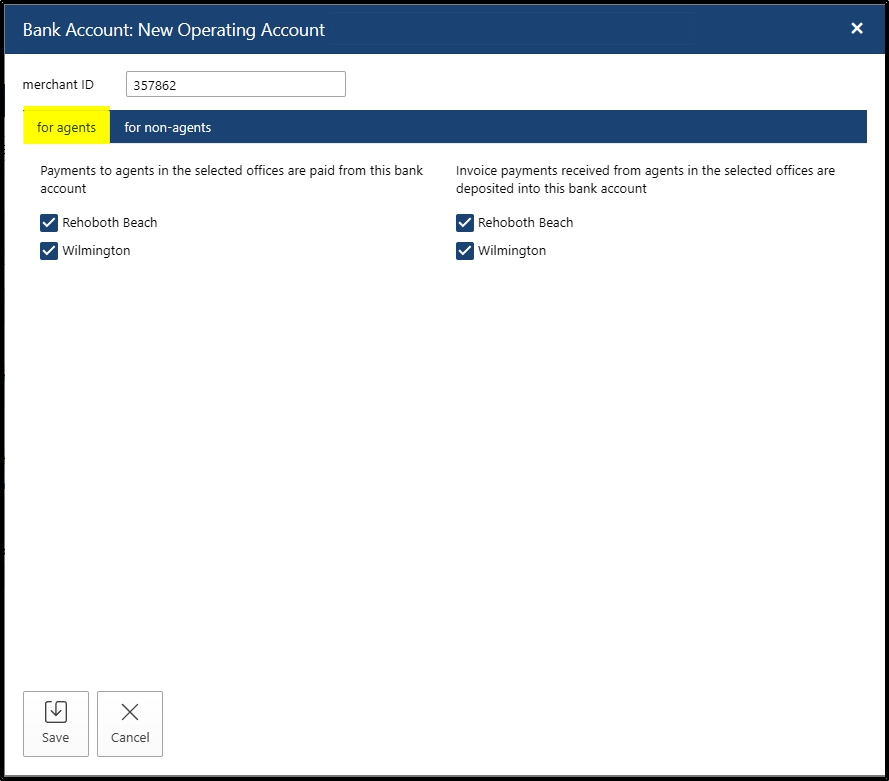
Task: Click the Bank Account dialog title bar text
Action: pos(174,30)
